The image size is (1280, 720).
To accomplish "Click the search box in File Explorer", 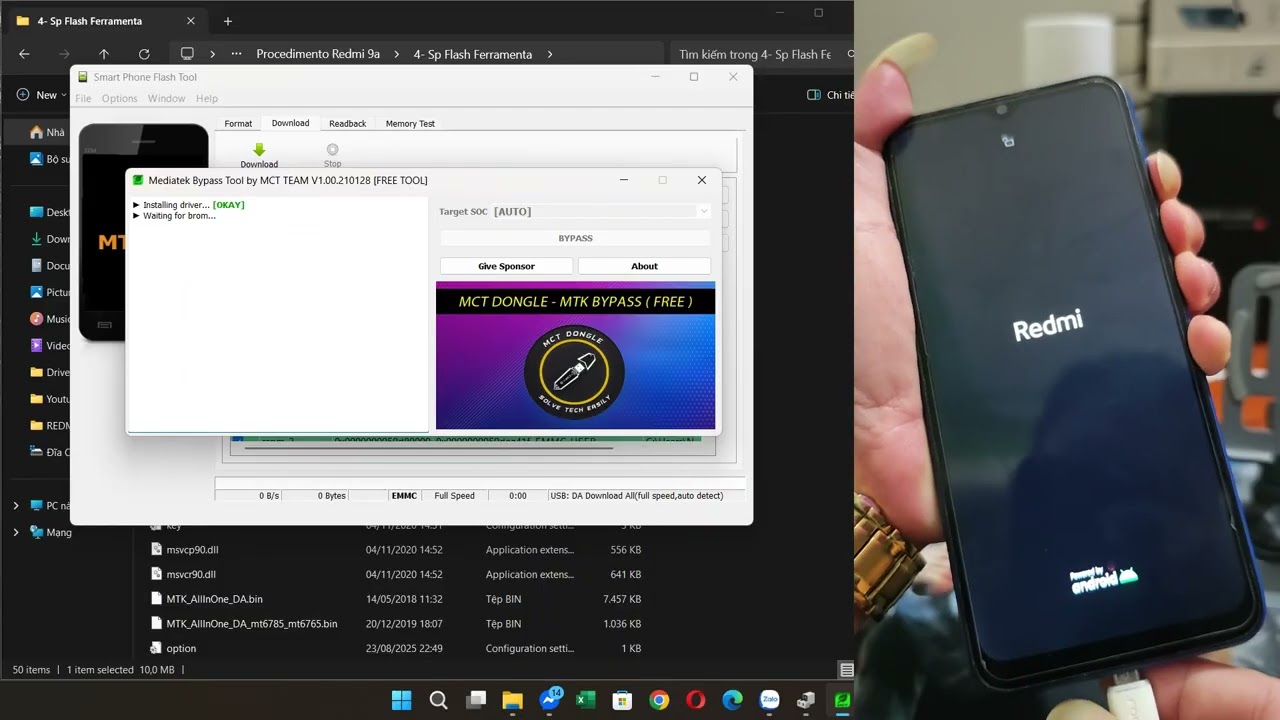I will pos(760,54).
